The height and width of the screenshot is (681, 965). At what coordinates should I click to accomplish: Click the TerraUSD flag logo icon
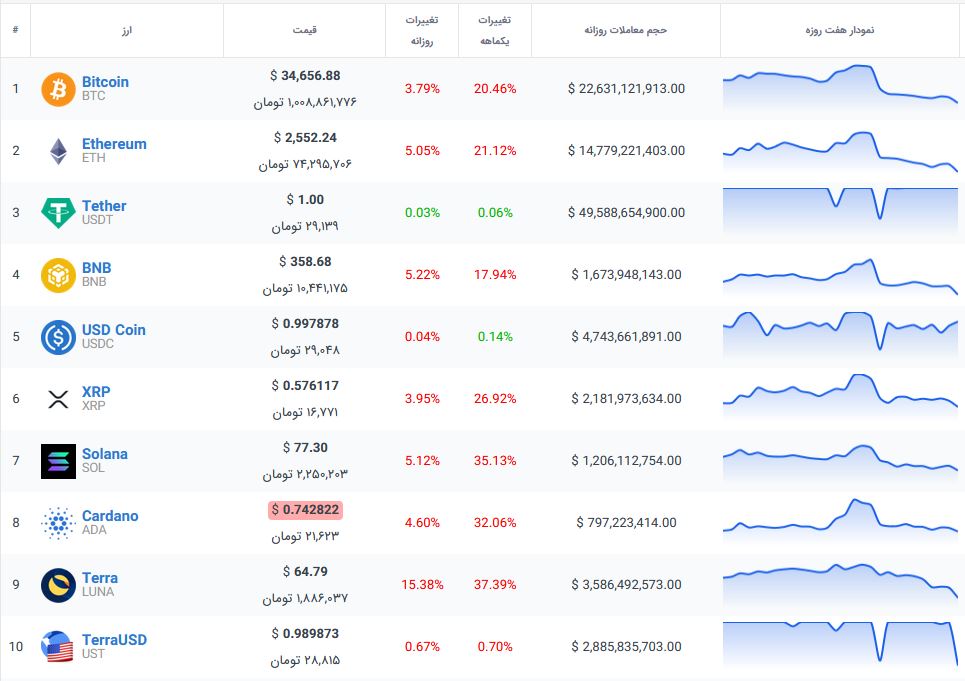point(57,647)
